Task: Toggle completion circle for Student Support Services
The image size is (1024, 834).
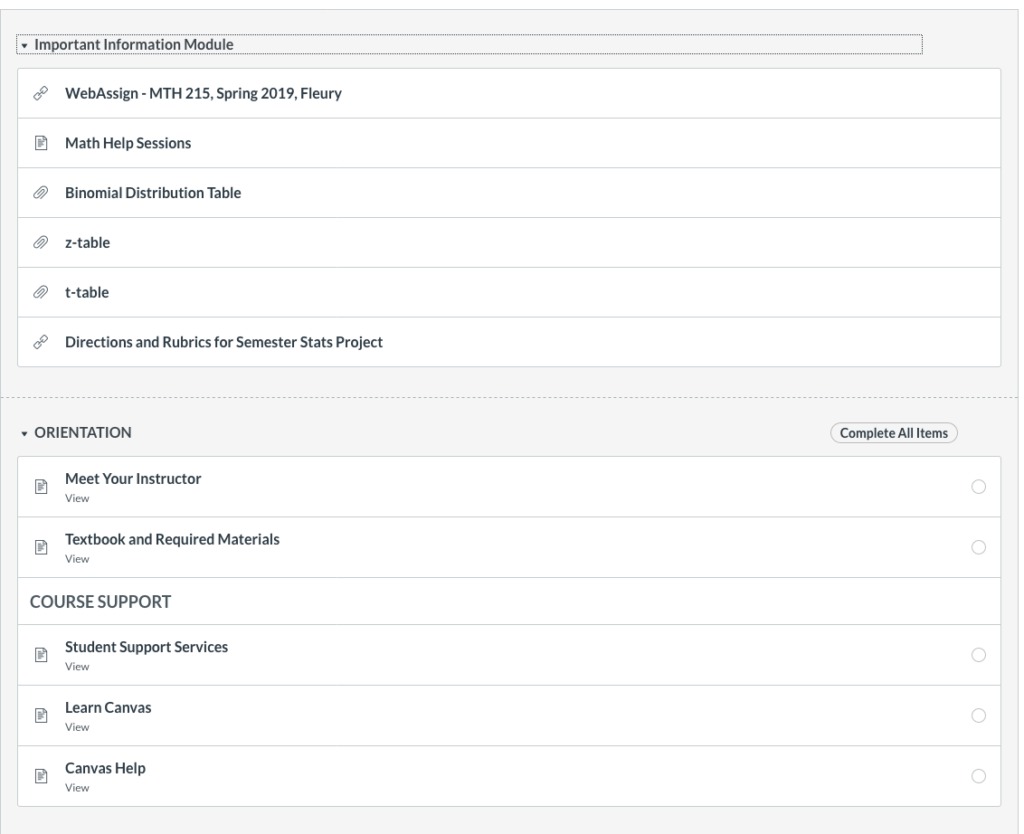Action: (x=978, y=655)
